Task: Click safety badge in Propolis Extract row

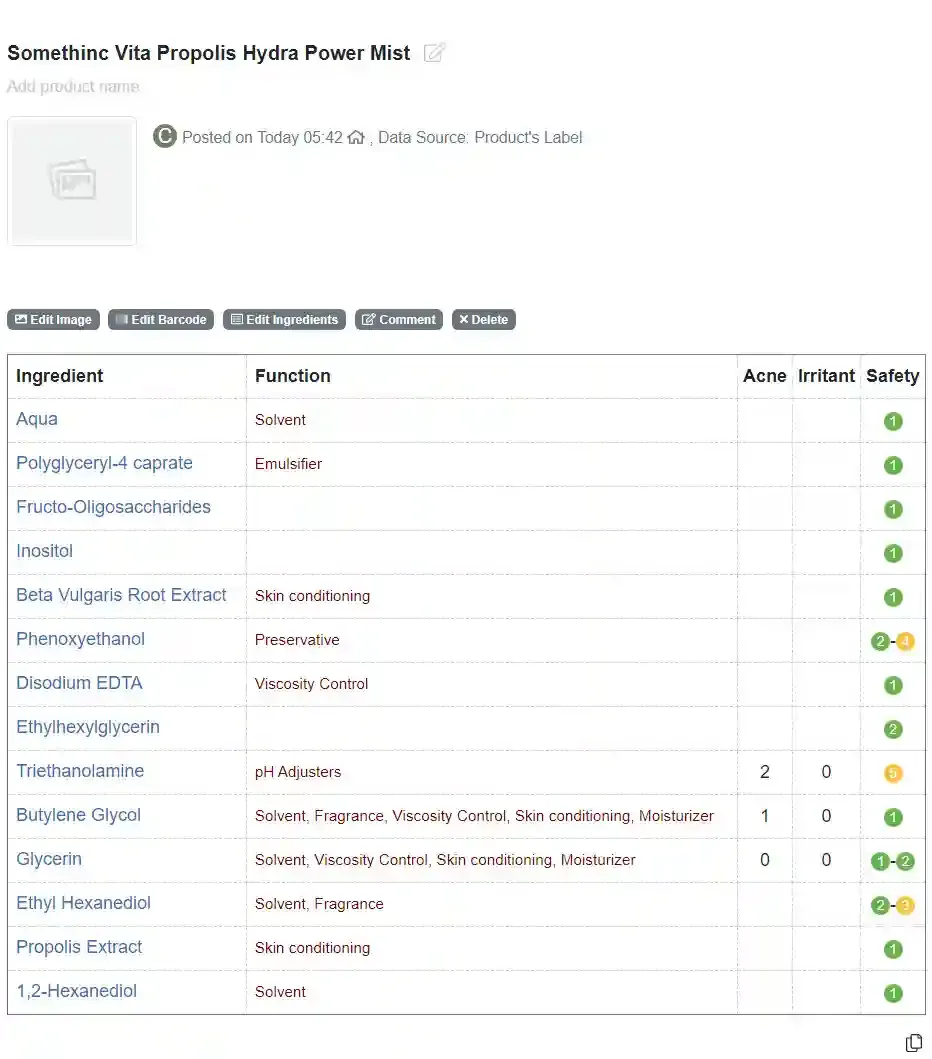Action: pyautogui.click(x=893, y=949)
